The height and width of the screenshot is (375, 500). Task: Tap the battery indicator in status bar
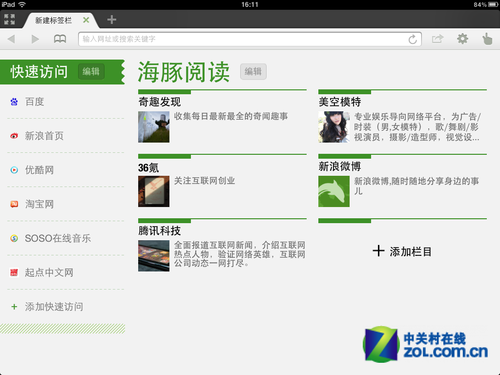493,5
